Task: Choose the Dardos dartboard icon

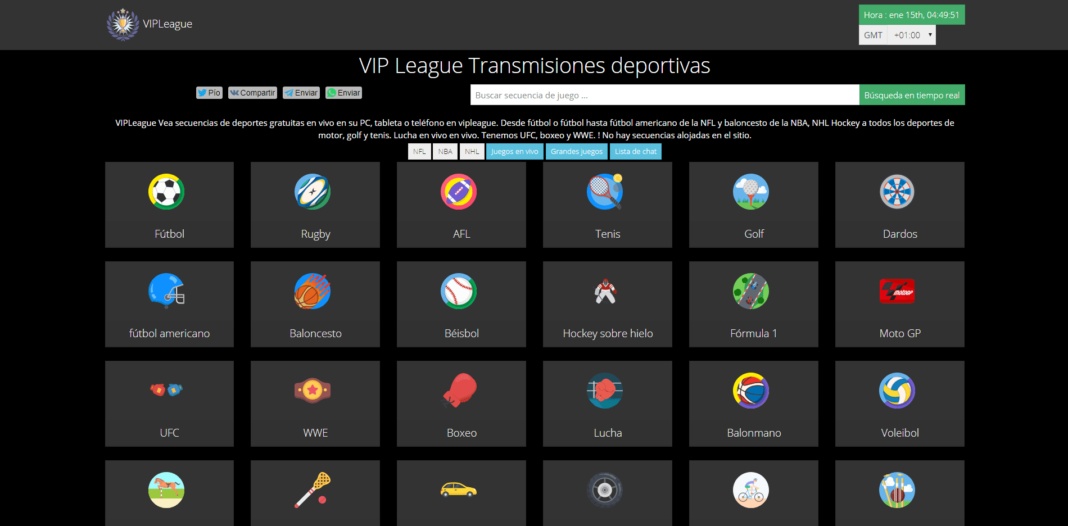Action: [897, 191]
